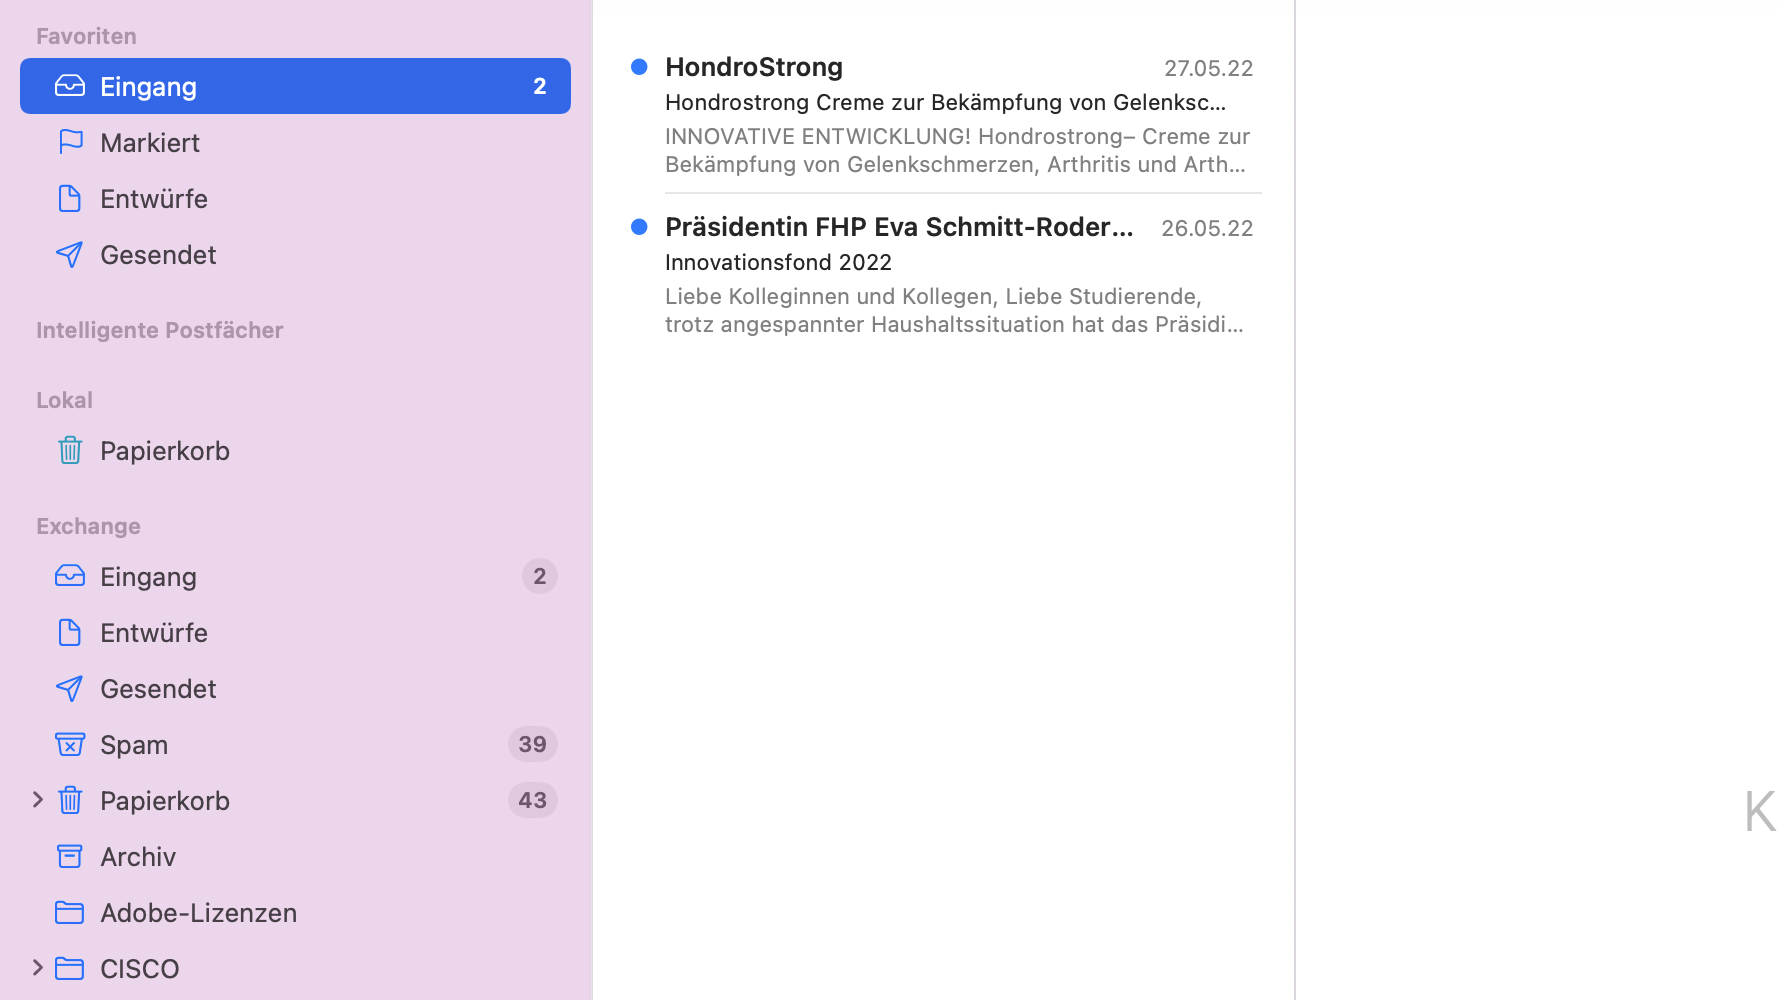The width and height of the screenshot is (1778, 1000).
Task: Open the HondroStrong email message
Action: 945,115
